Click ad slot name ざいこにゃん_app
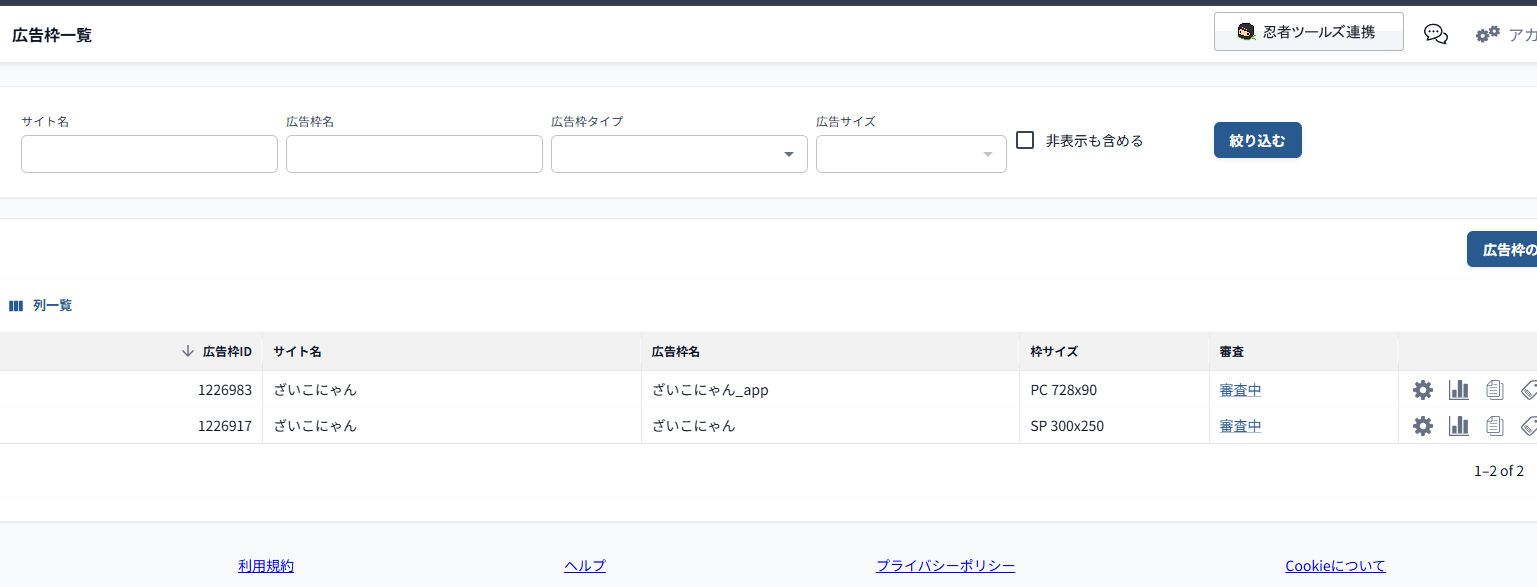Screen dimensions: 1537x587 pyautogui.click(x=710, y=390)
